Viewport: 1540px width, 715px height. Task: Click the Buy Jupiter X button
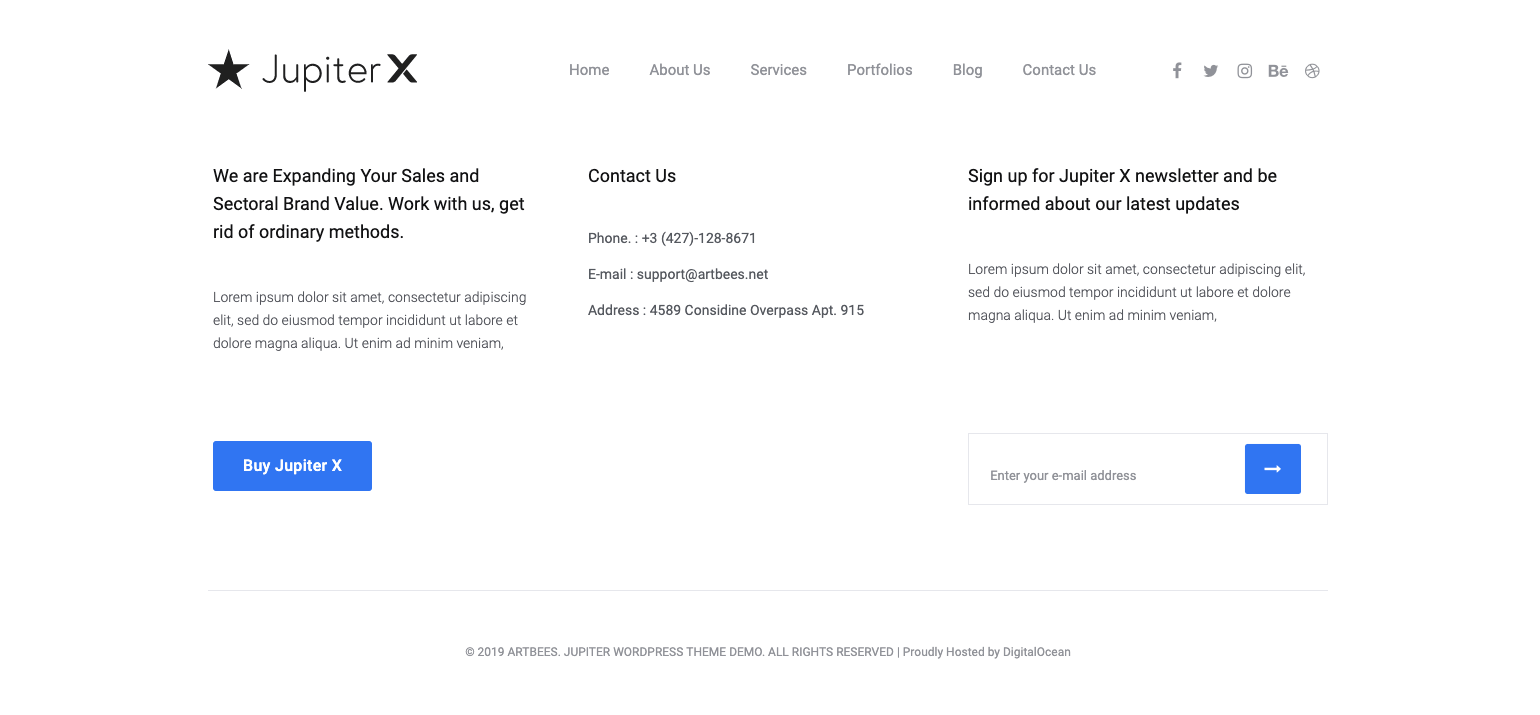[x=292, y=466]
